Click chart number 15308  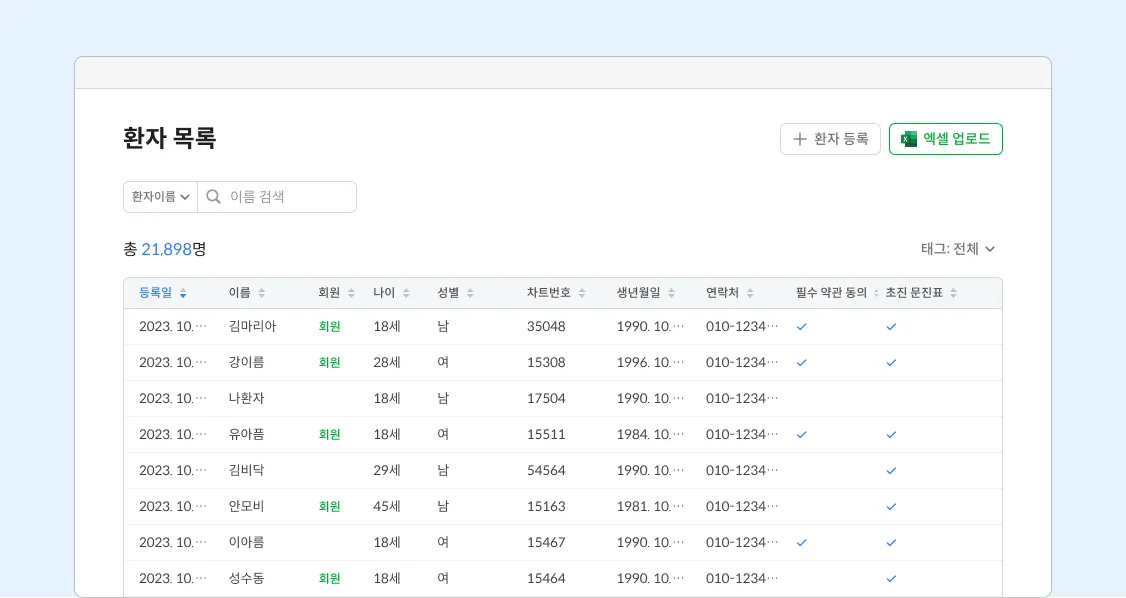546,363
